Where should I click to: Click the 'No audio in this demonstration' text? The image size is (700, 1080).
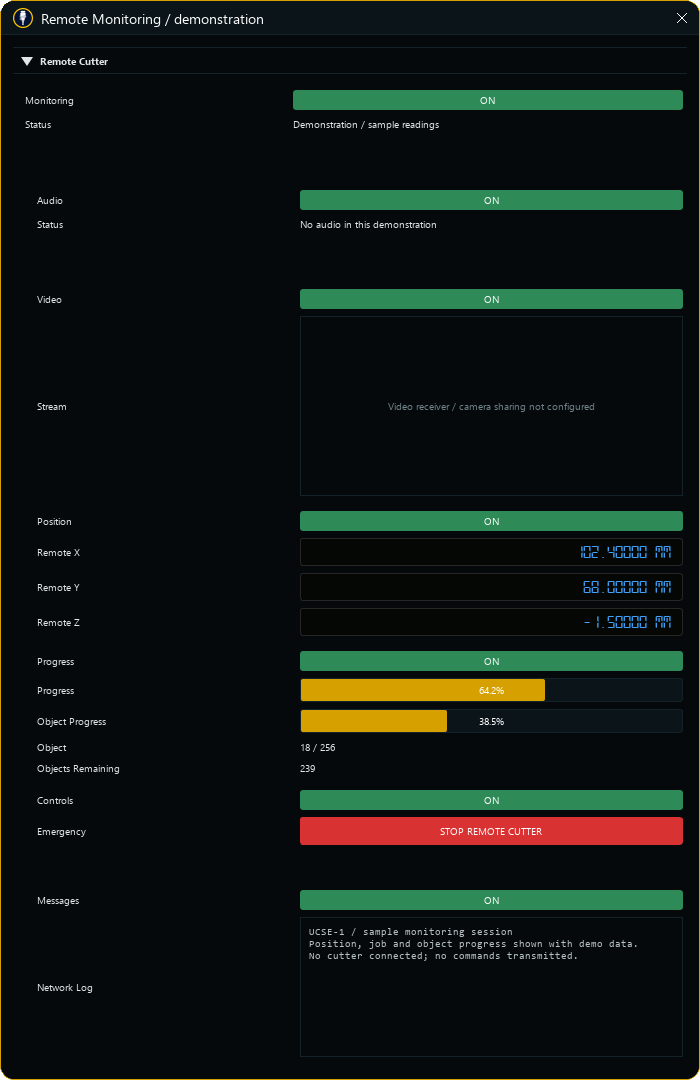tap(368, 225)
